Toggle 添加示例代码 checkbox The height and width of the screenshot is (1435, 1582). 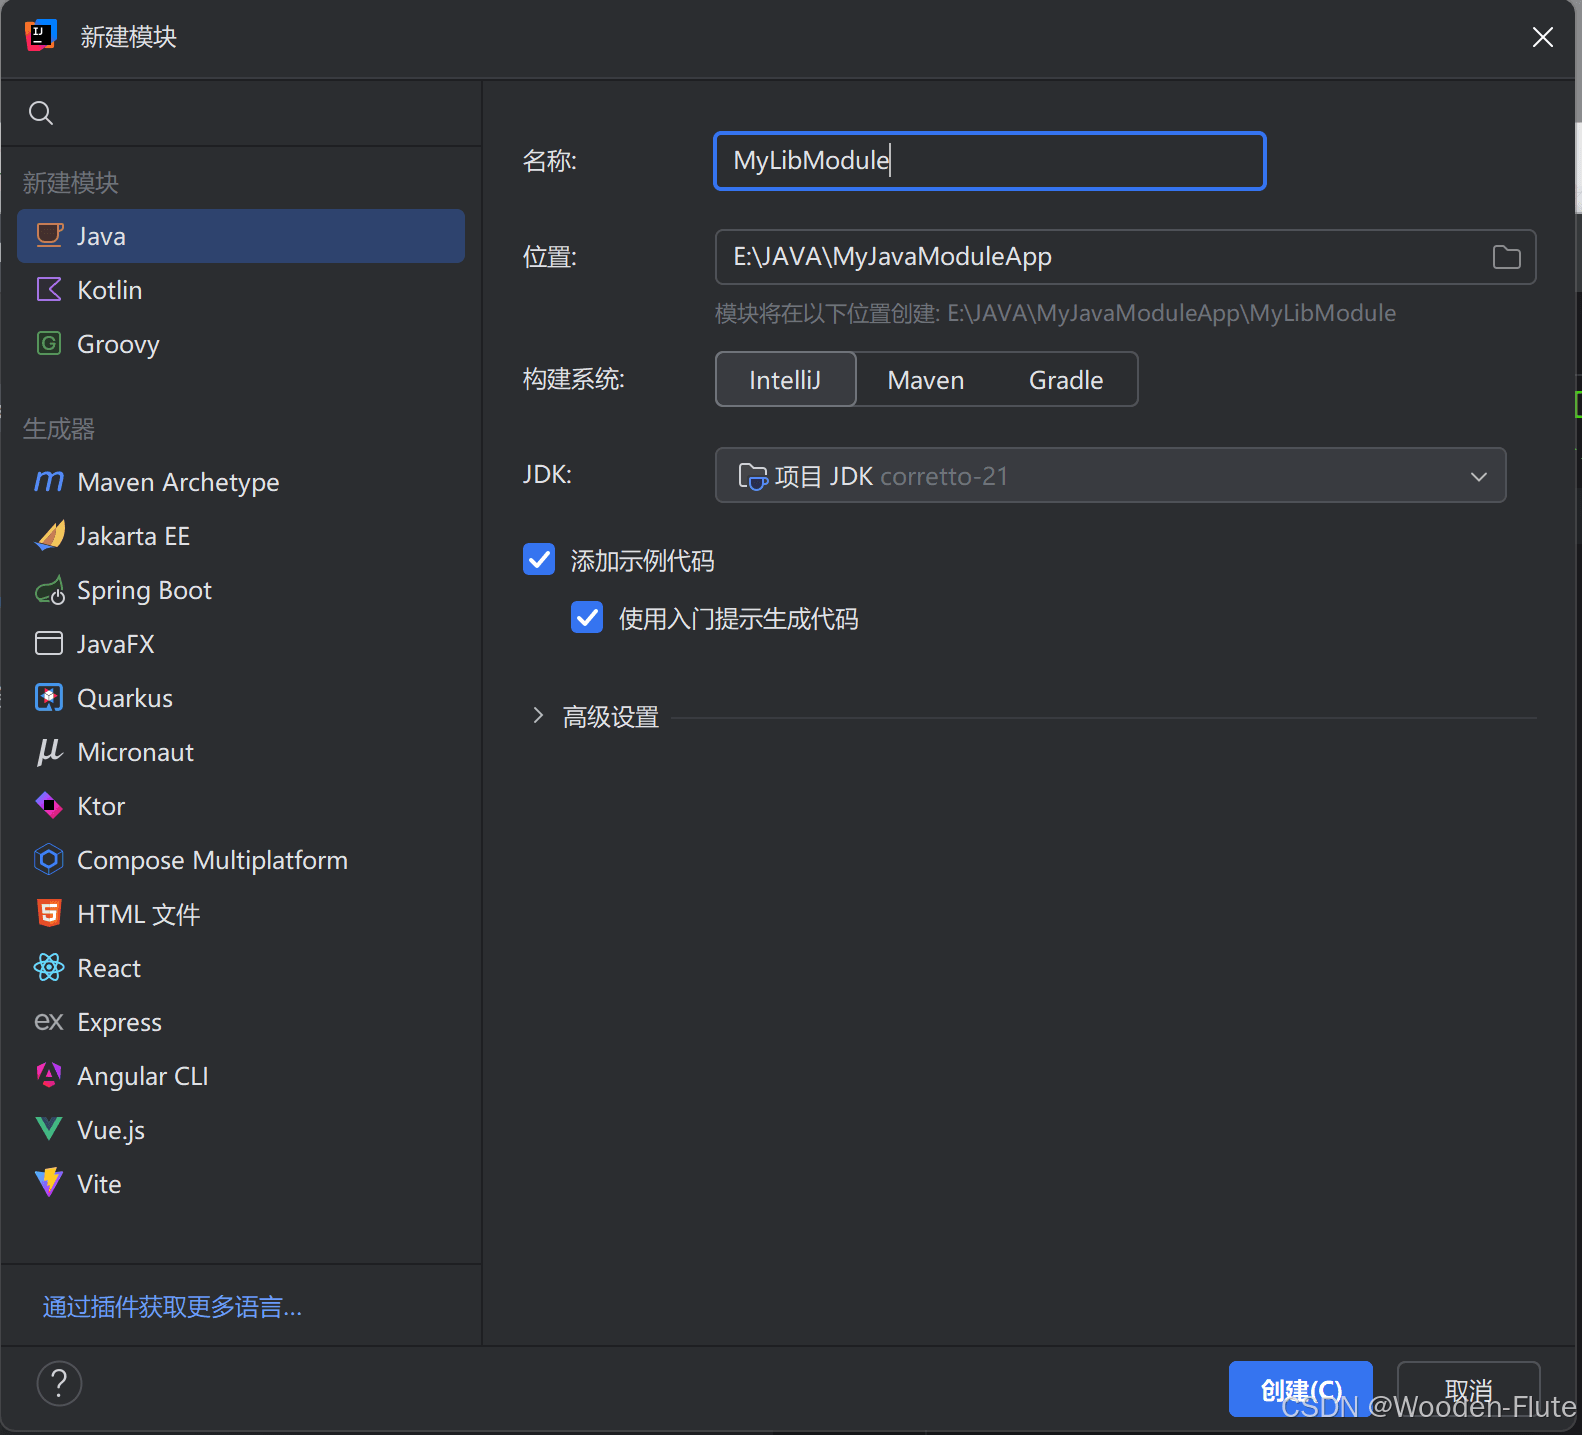(539, 559)
